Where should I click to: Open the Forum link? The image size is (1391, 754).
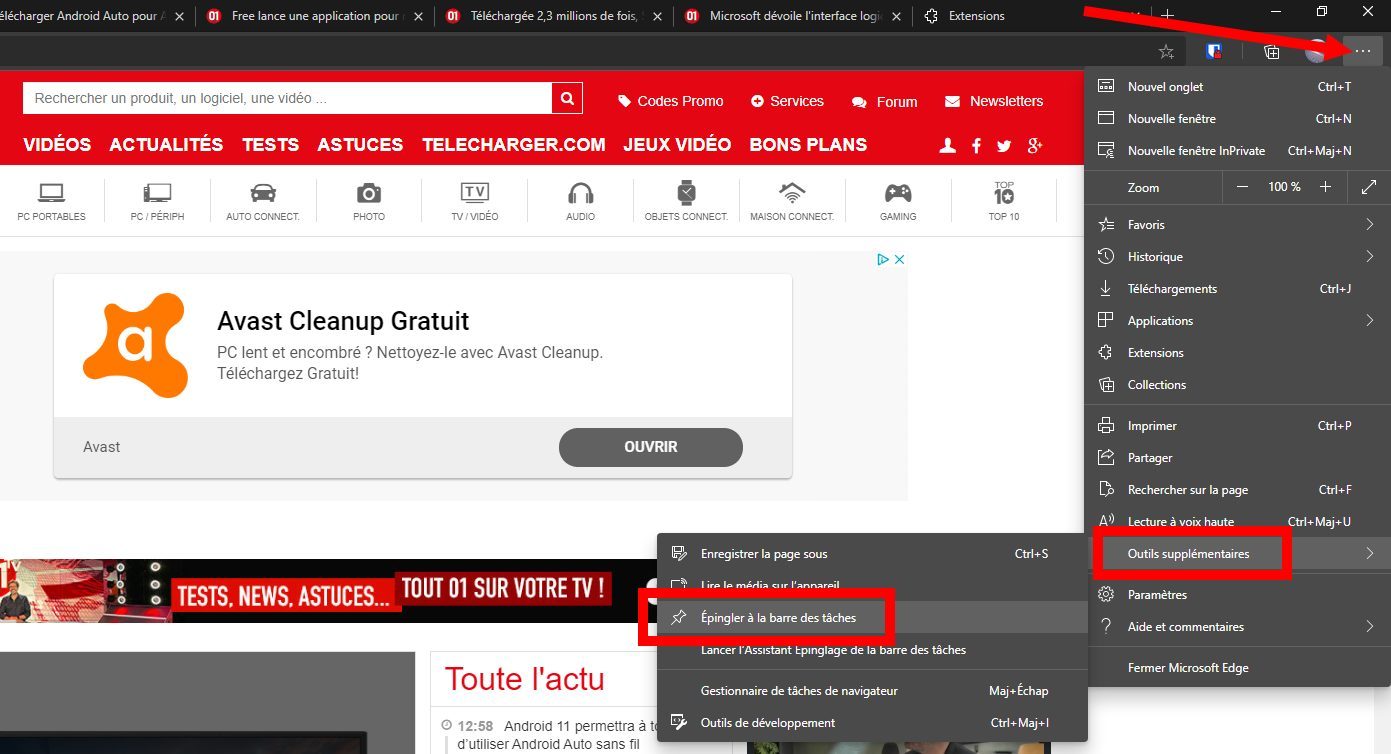click(x=885, y=102)
